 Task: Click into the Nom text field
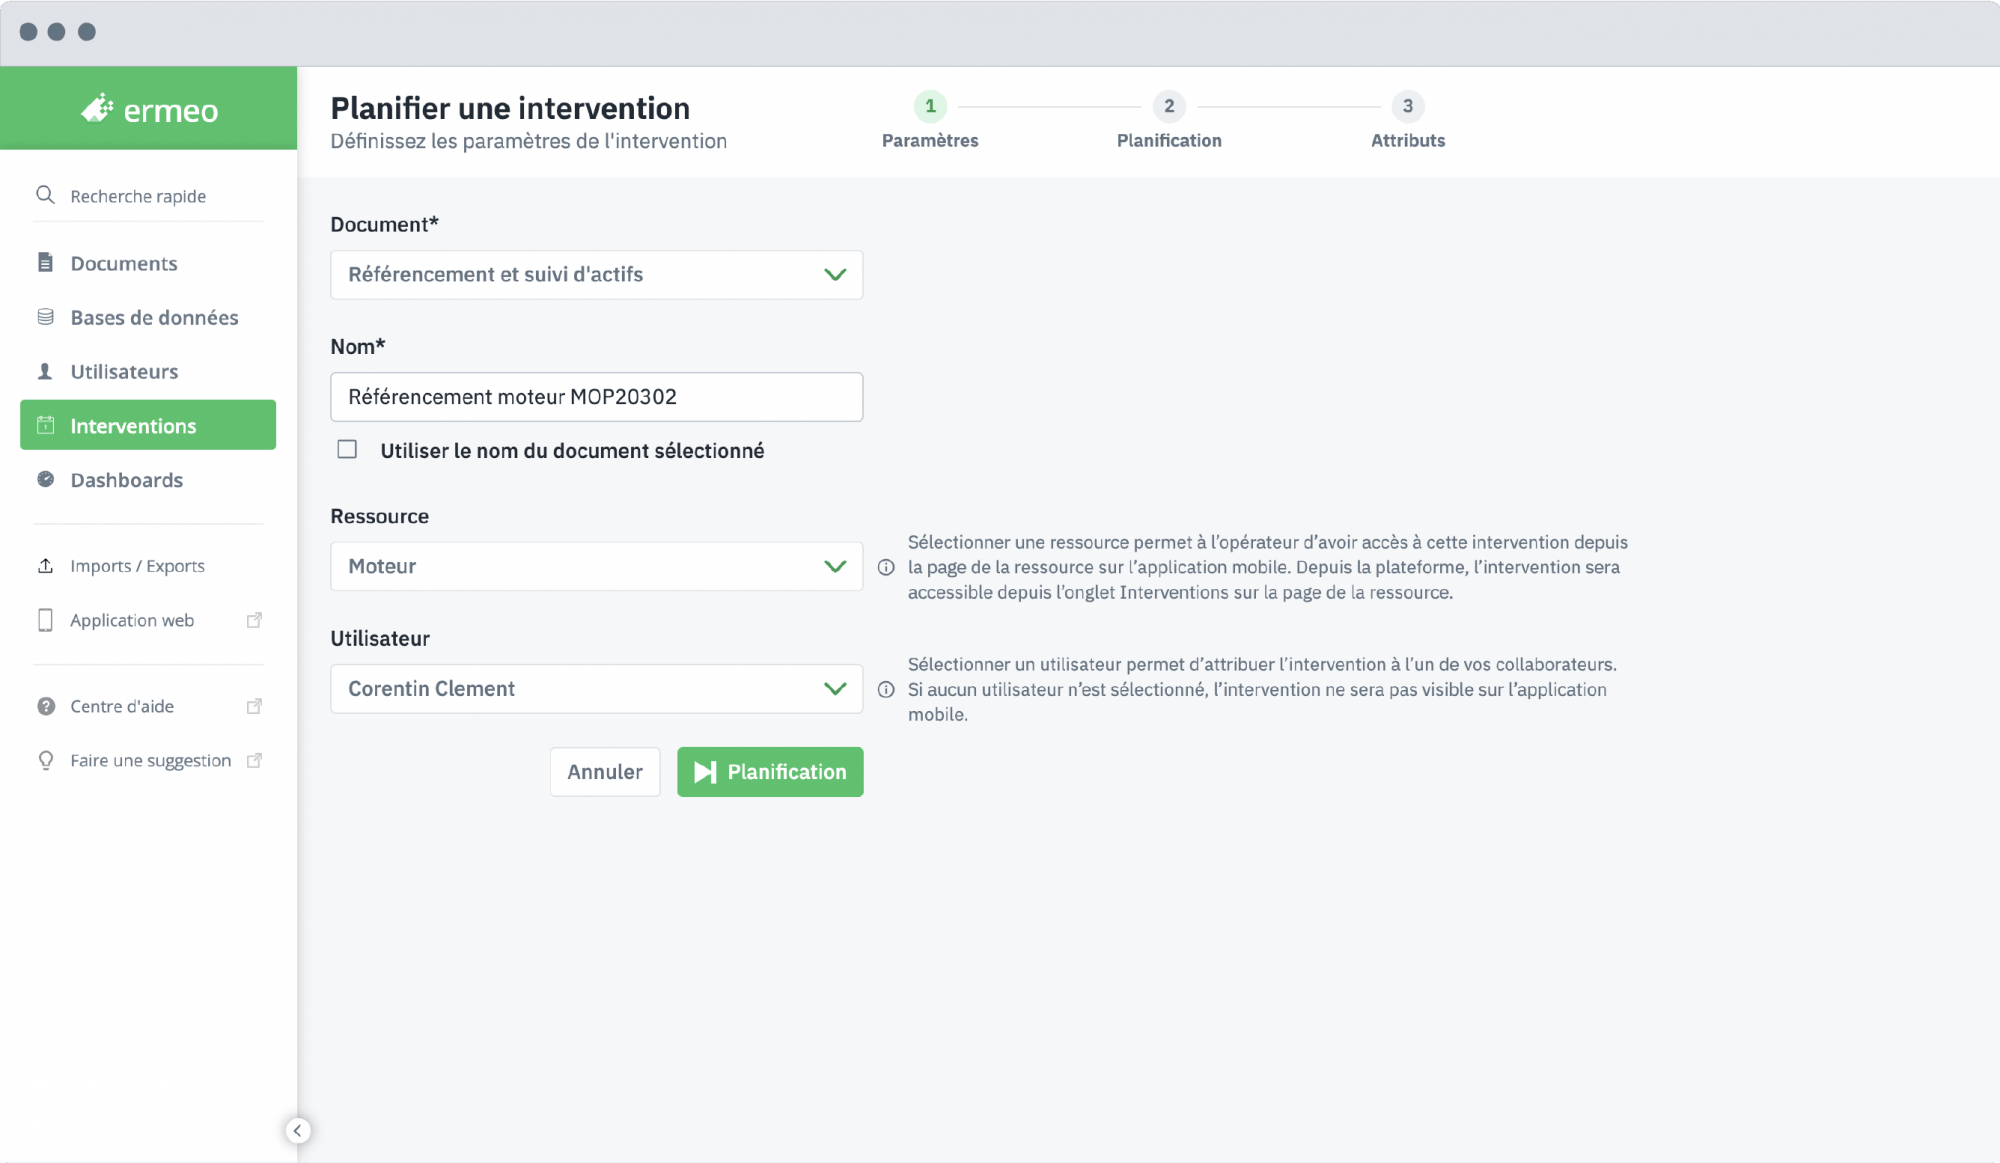coord(596,396)
